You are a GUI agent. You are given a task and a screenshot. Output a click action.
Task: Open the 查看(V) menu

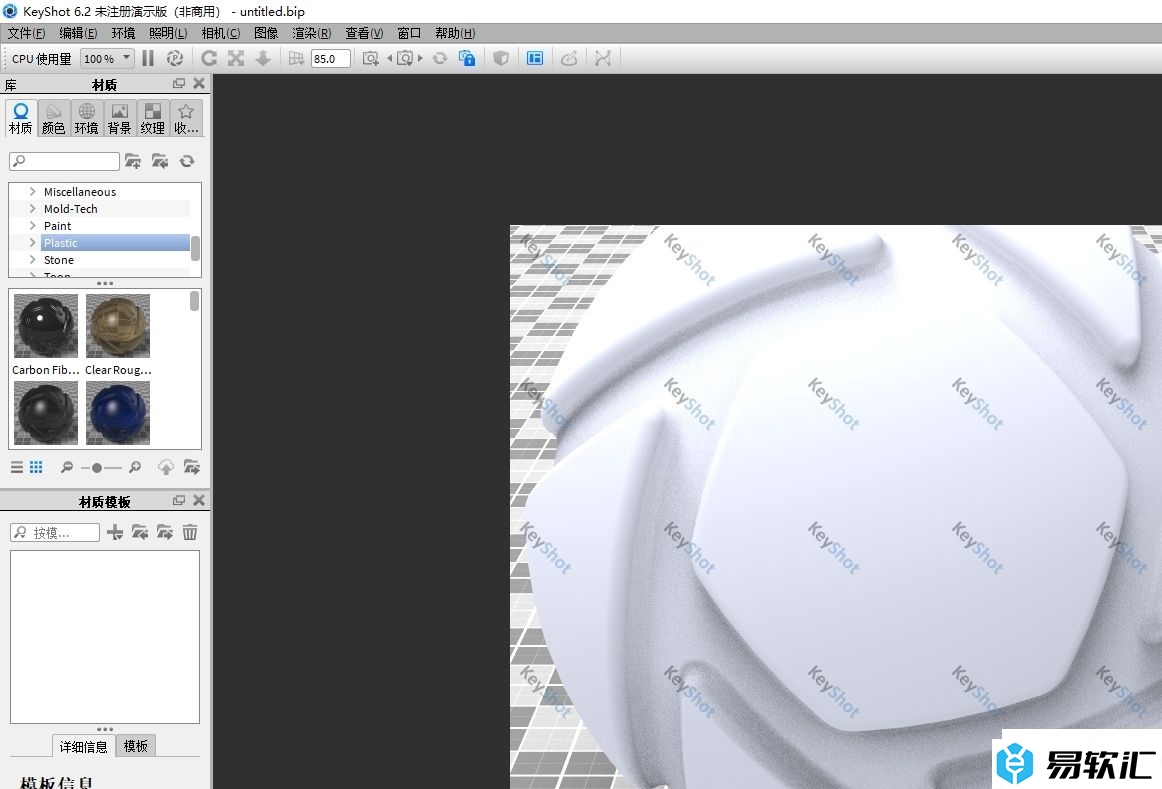(364, 33)
